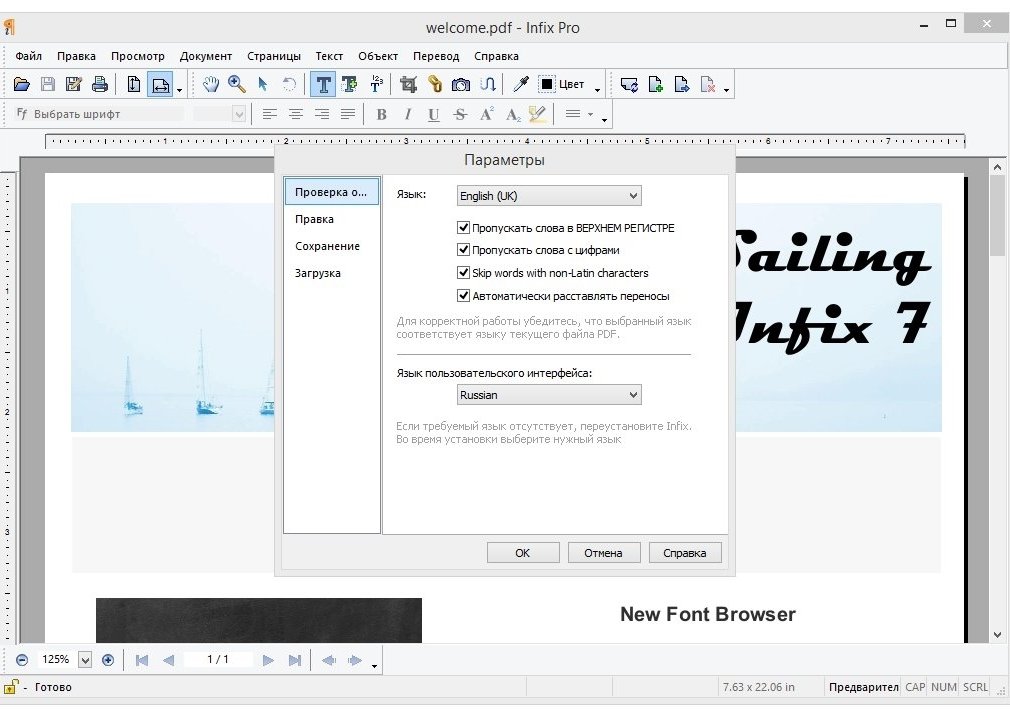Activate the Text edit T tool
This screenshot has height=724, width=1010.
pyautogui.click(x=323, y=84)
